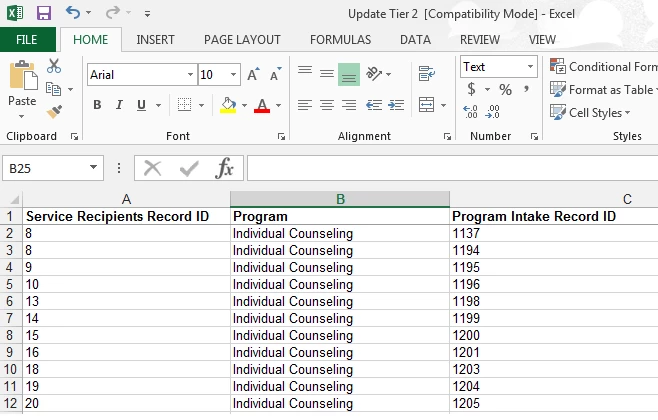This screenshot has width=658, height=420.
Task: Open the borders dropdown arrow
Action: (x=201, y=105)
